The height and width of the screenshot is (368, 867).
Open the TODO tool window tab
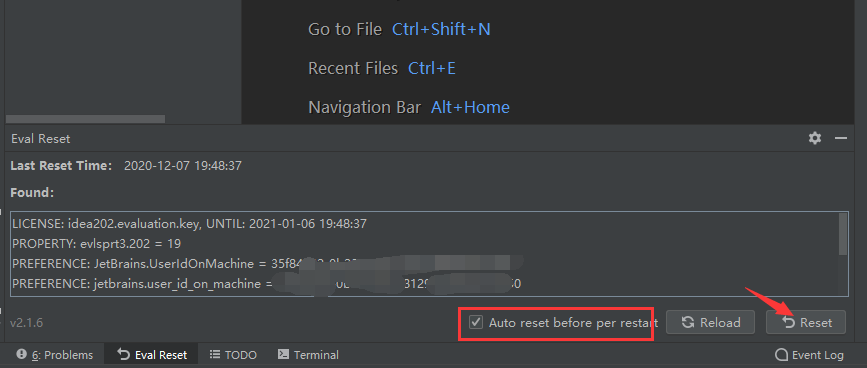point(233,355)
